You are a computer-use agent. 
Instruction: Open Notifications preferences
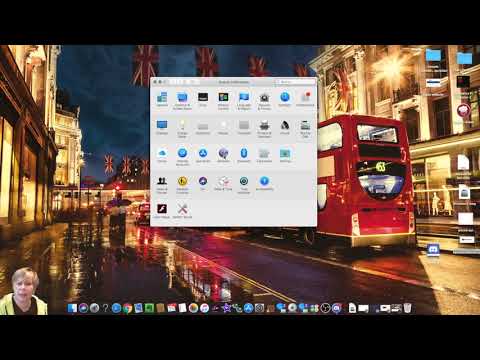coord(305,97)
